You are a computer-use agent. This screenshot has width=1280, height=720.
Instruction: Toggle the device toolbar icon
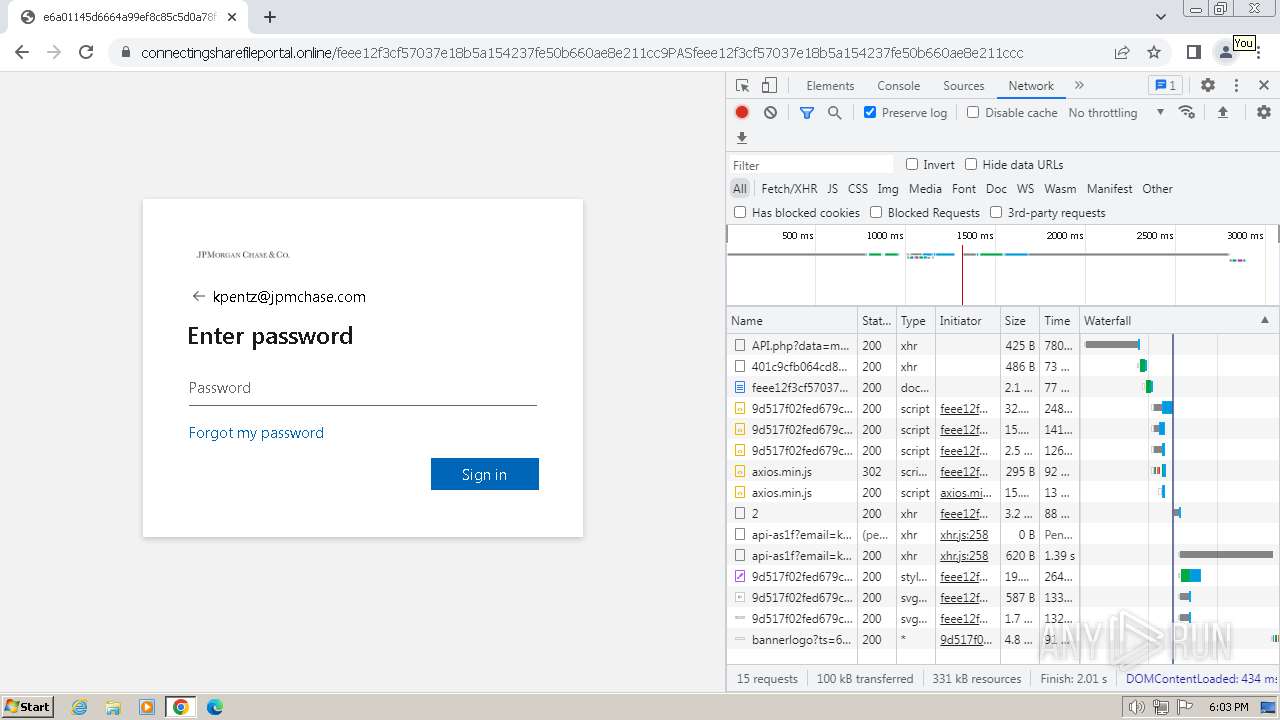[x=769, y=86]
